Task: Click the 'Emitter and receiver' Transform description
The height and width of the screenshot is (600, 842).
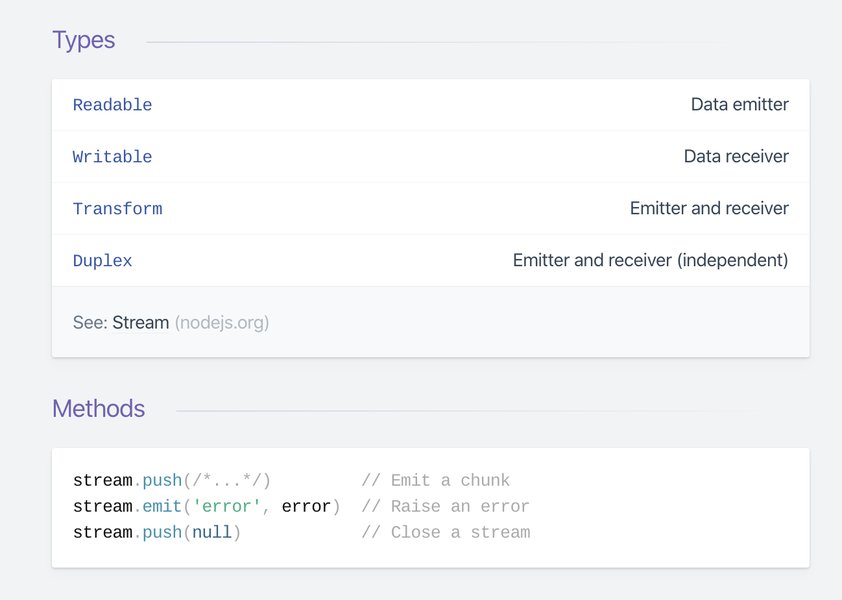Action: click(709, 208)
